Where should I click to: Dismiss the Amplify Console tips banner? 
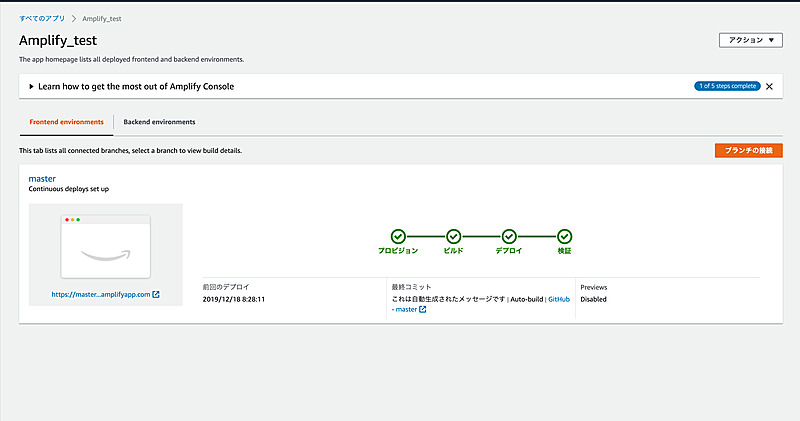[x=769, y=87]
